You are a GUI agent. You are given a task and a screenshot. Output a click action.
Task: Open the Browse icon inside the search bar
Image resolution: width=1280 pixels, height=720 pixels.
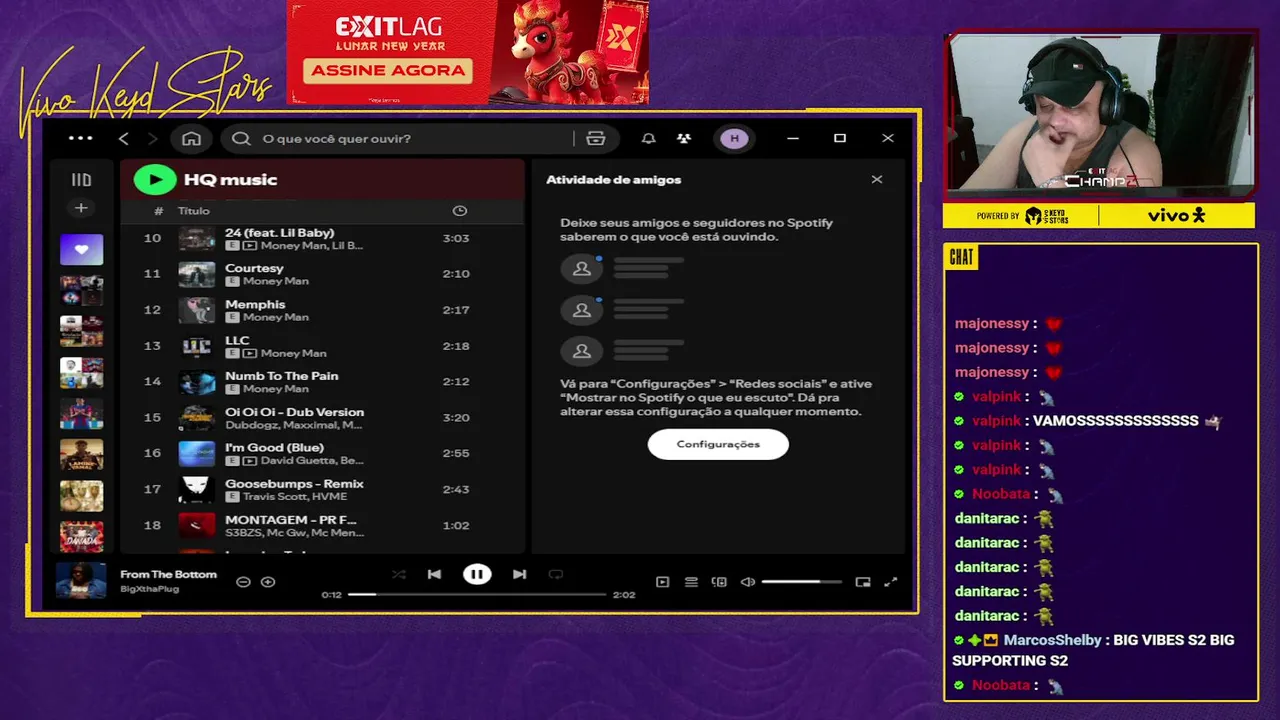point(596,139)
